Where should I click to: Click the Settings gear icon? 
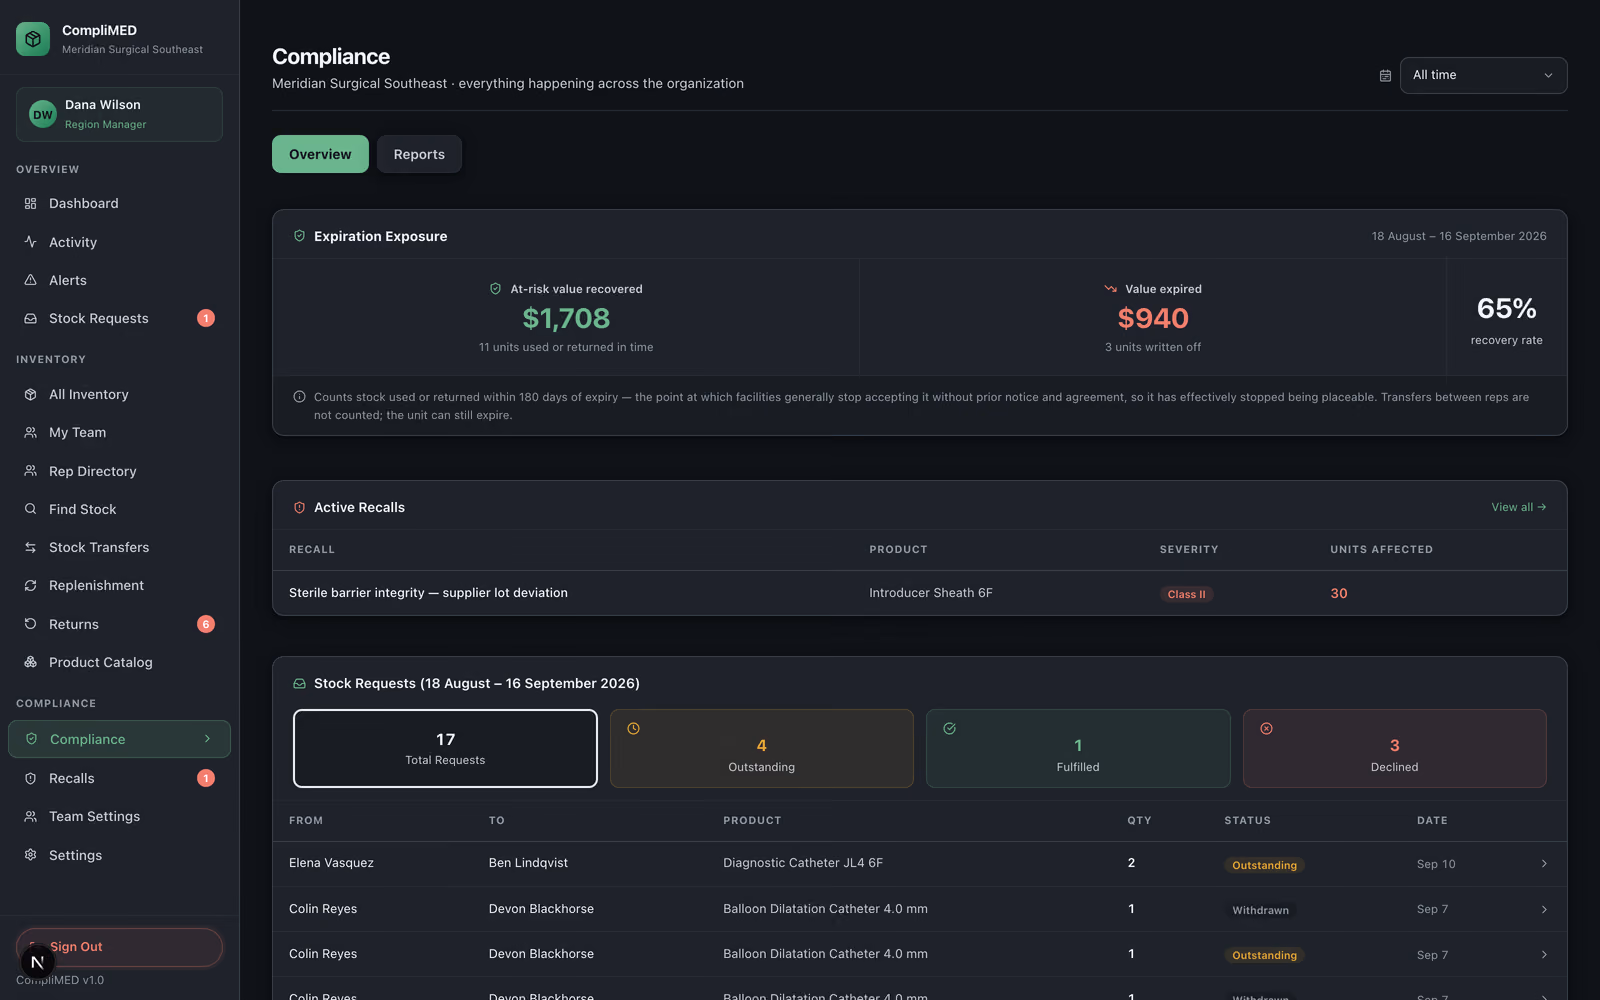30,855
